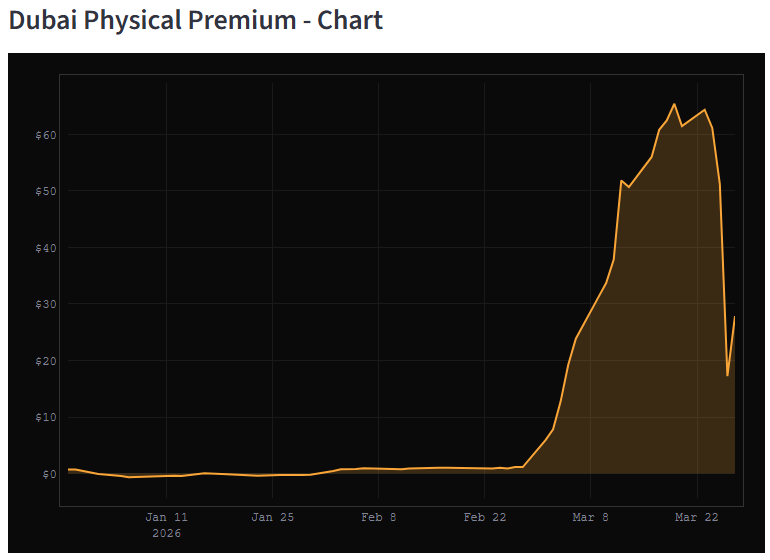Click the 'Dubai Physical Premium - Chart' heading
This screenshot has height=560, width=770.
pos(195,21)
